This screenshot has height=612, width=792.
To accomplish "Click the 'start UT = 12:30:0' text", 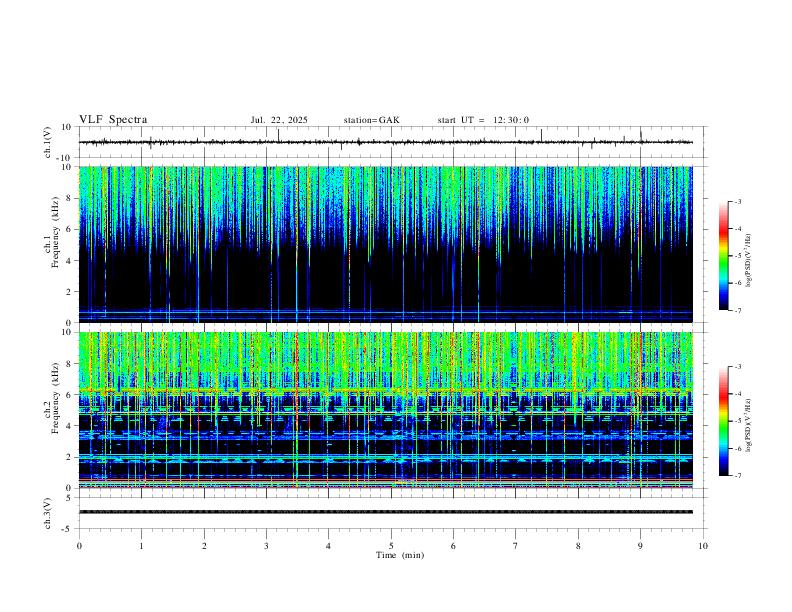I will click(483, 120).
